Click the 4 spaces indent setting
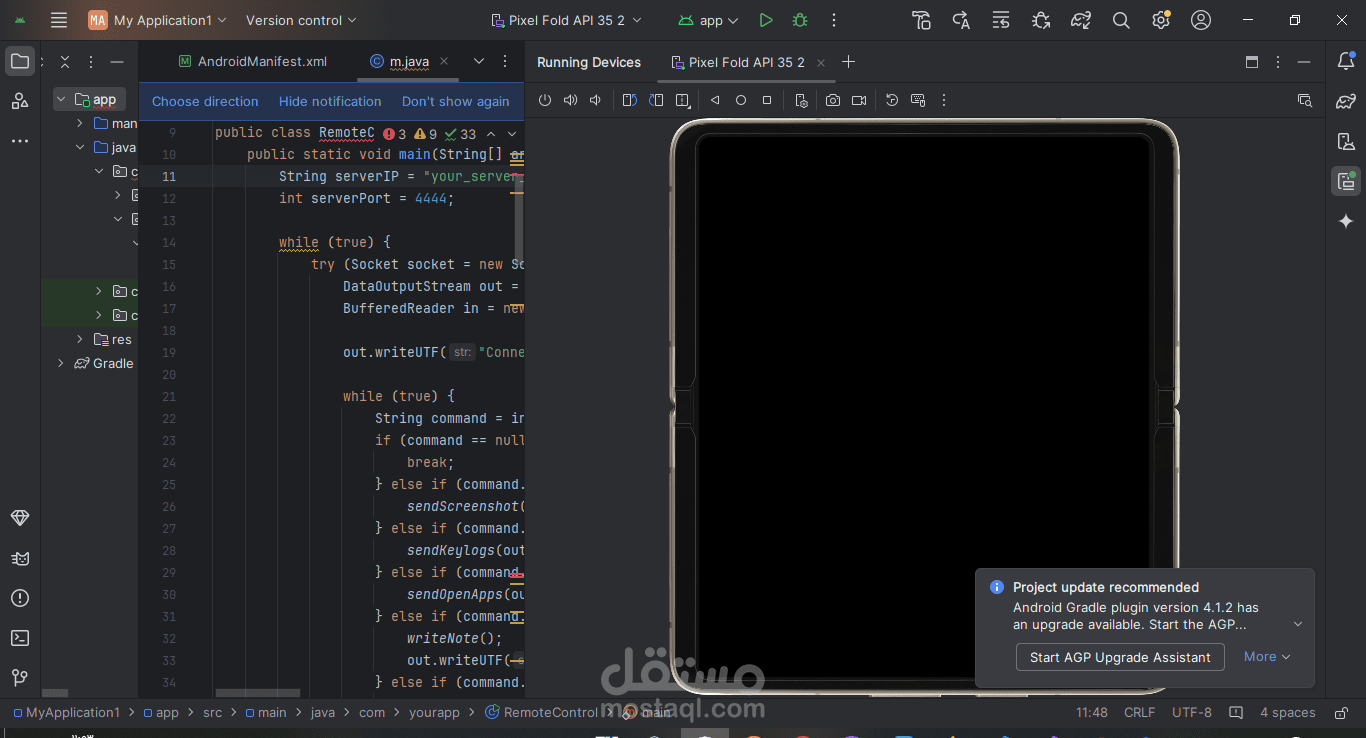This screenshot has height=738, width=1366. click(1287, 713)
